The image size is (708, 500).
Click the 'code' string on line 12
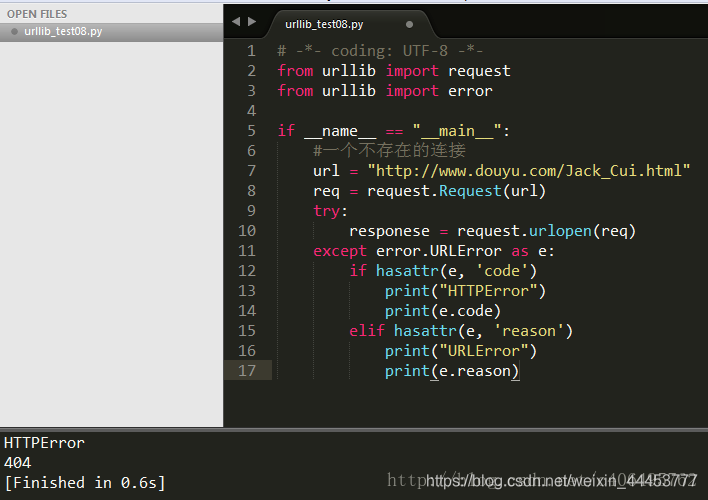point(502,271)
